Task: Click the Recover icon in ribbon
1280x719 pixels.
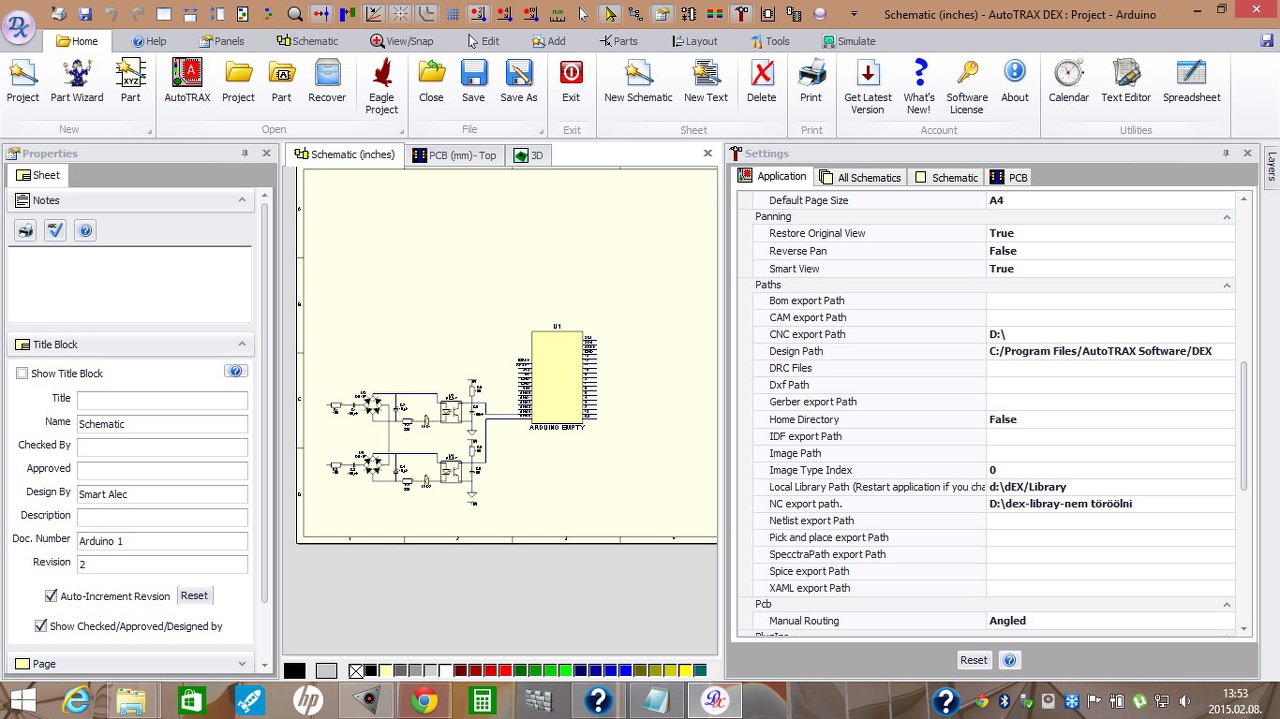Action: [327, 81]
